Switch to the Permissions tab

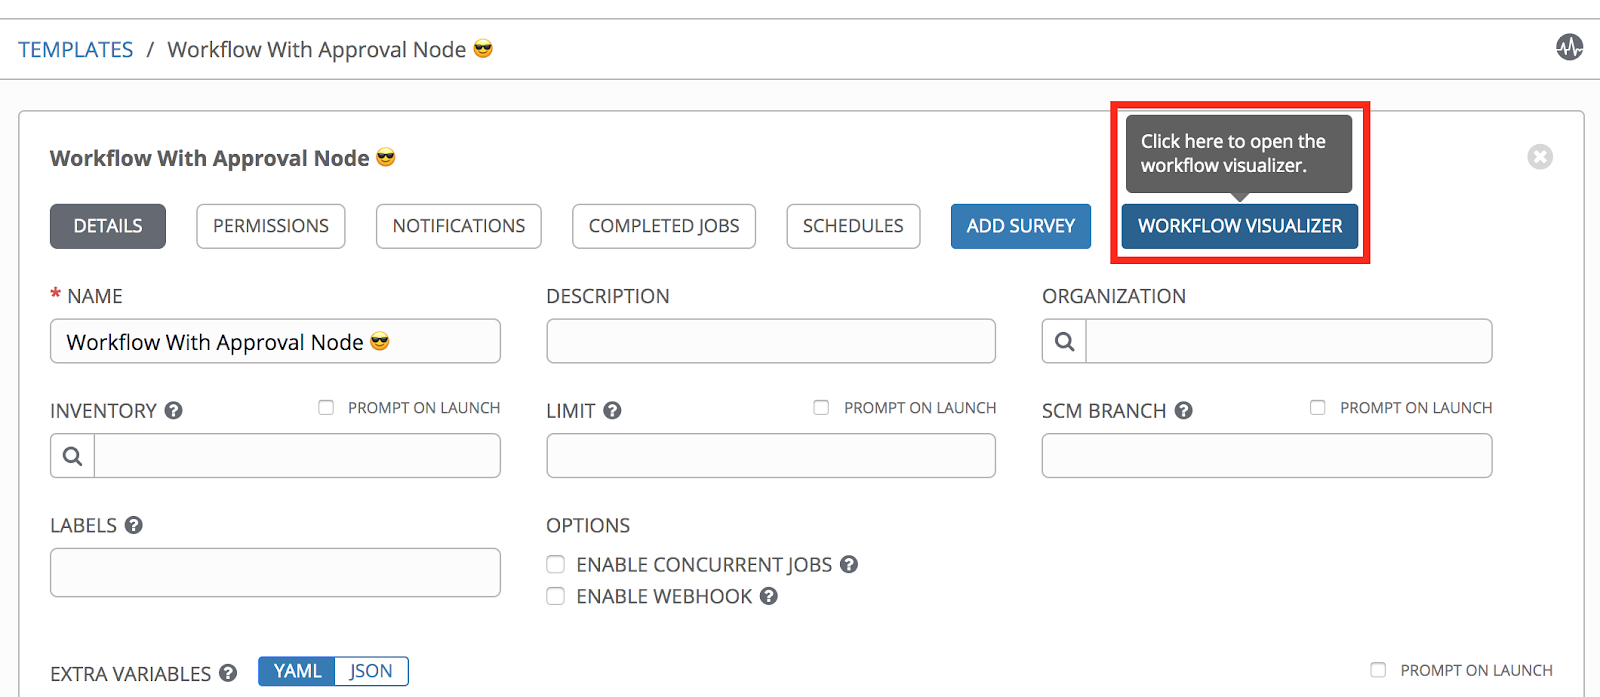point(270,226)
